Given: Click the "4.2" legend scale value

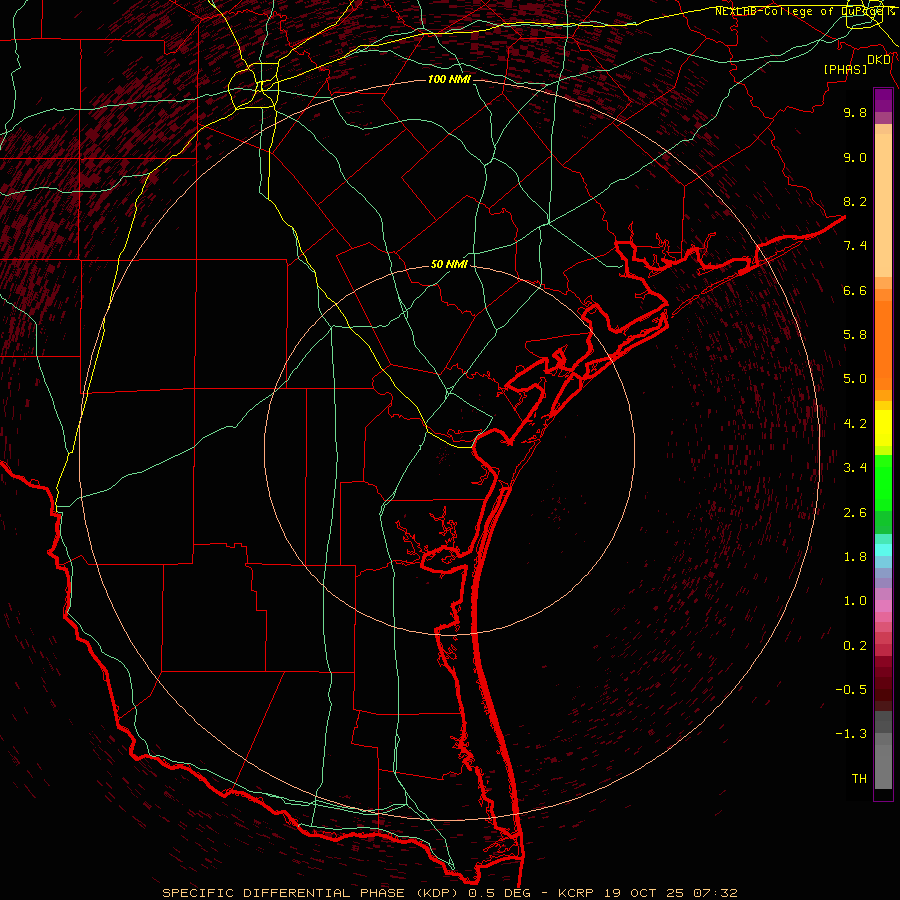Looking at the screenshot, I should pos(855,424).
